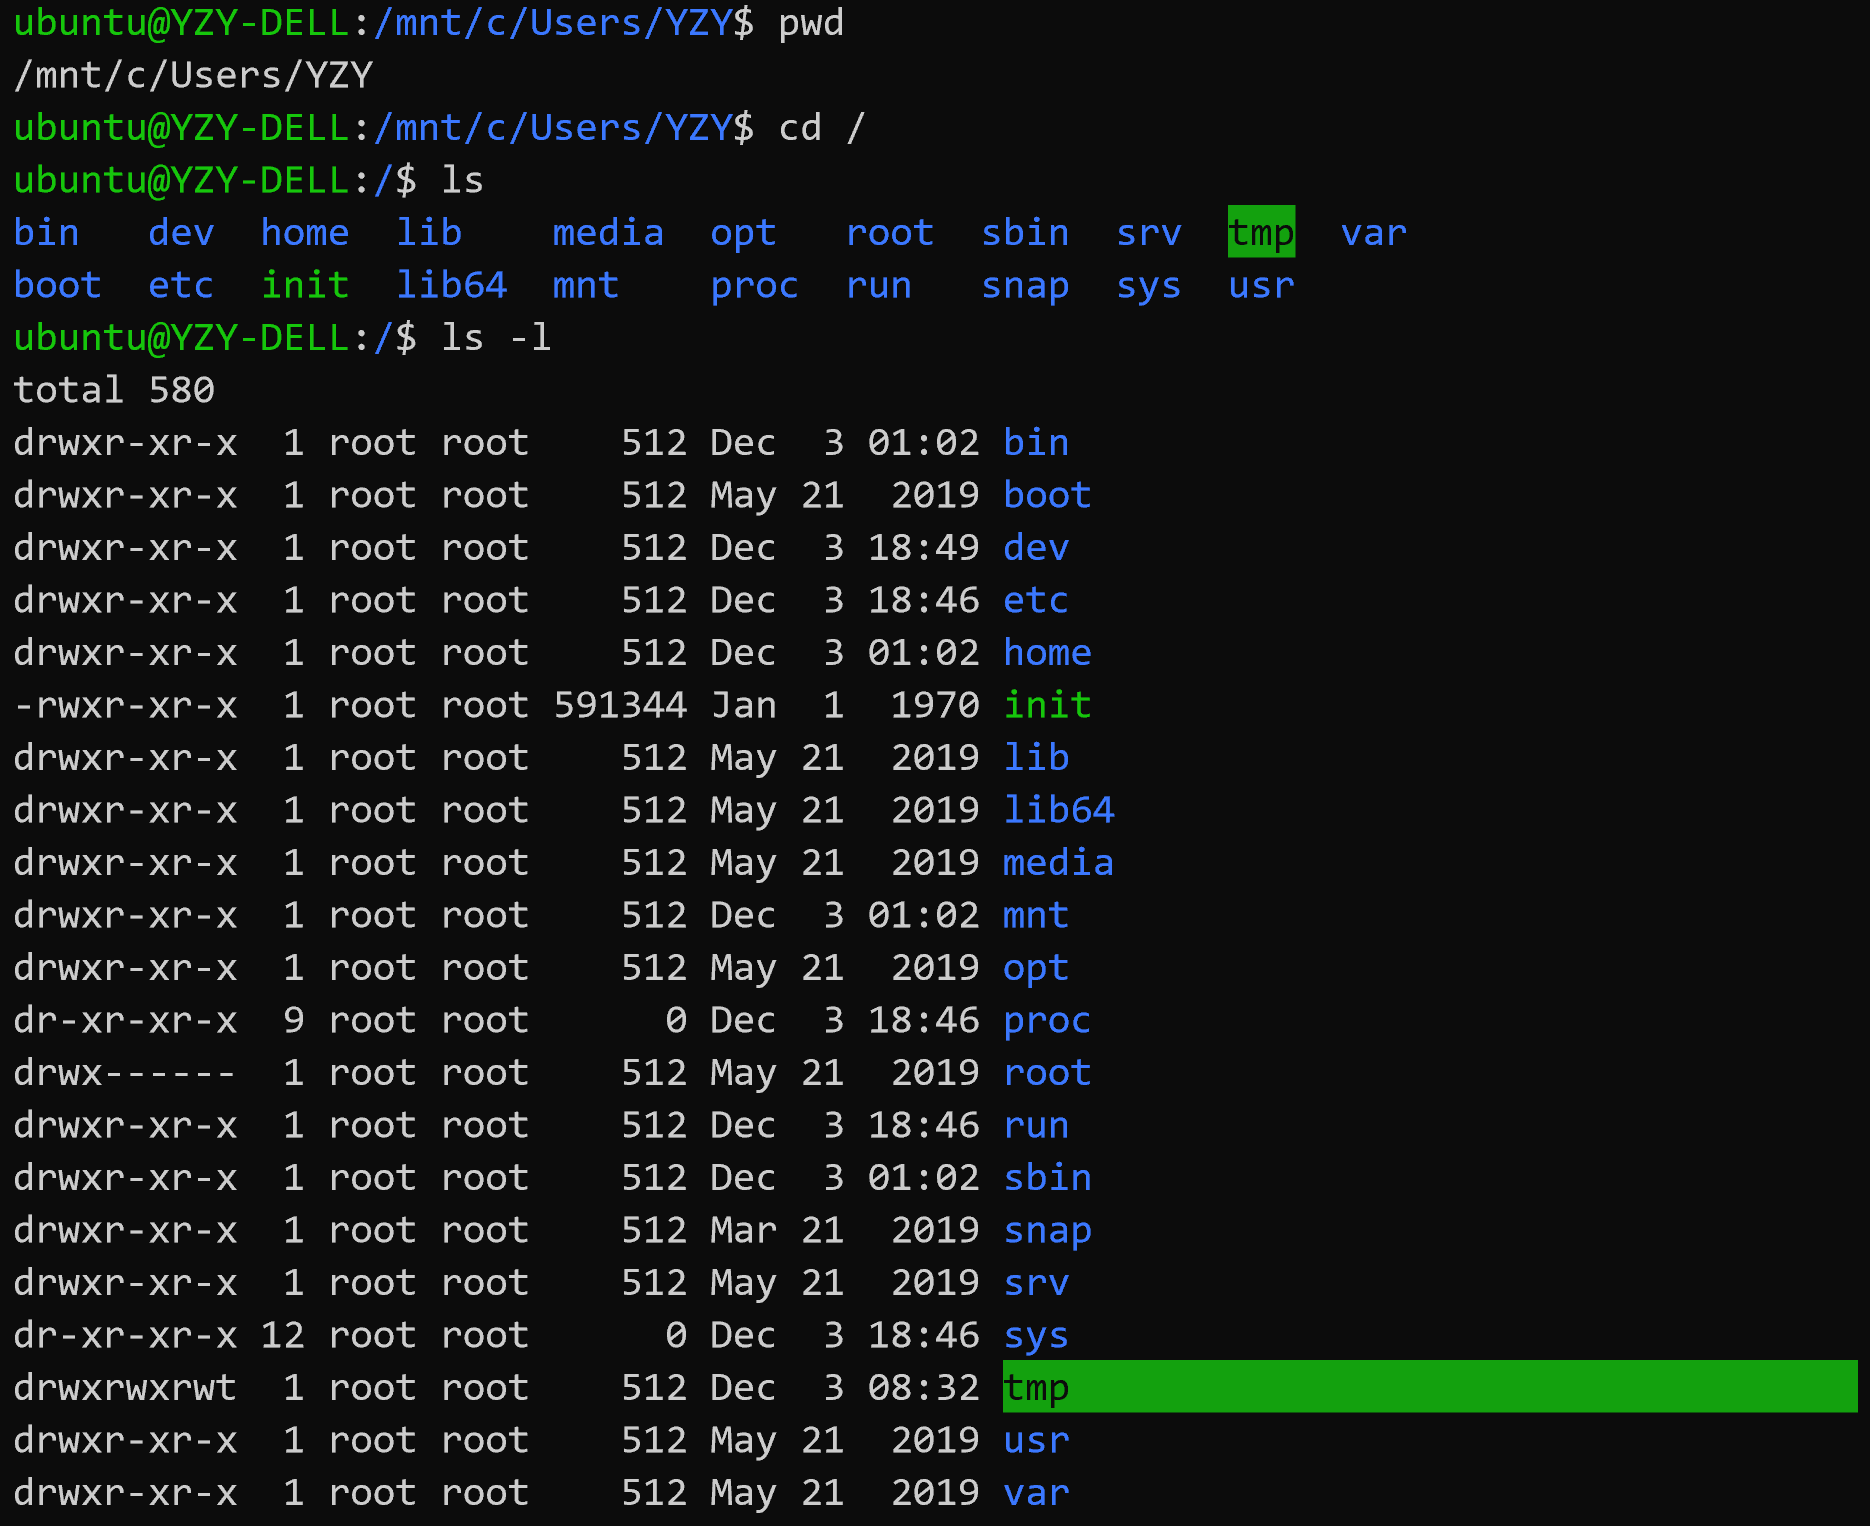Click link count '12' in sys row

(x=282, y=1336)
